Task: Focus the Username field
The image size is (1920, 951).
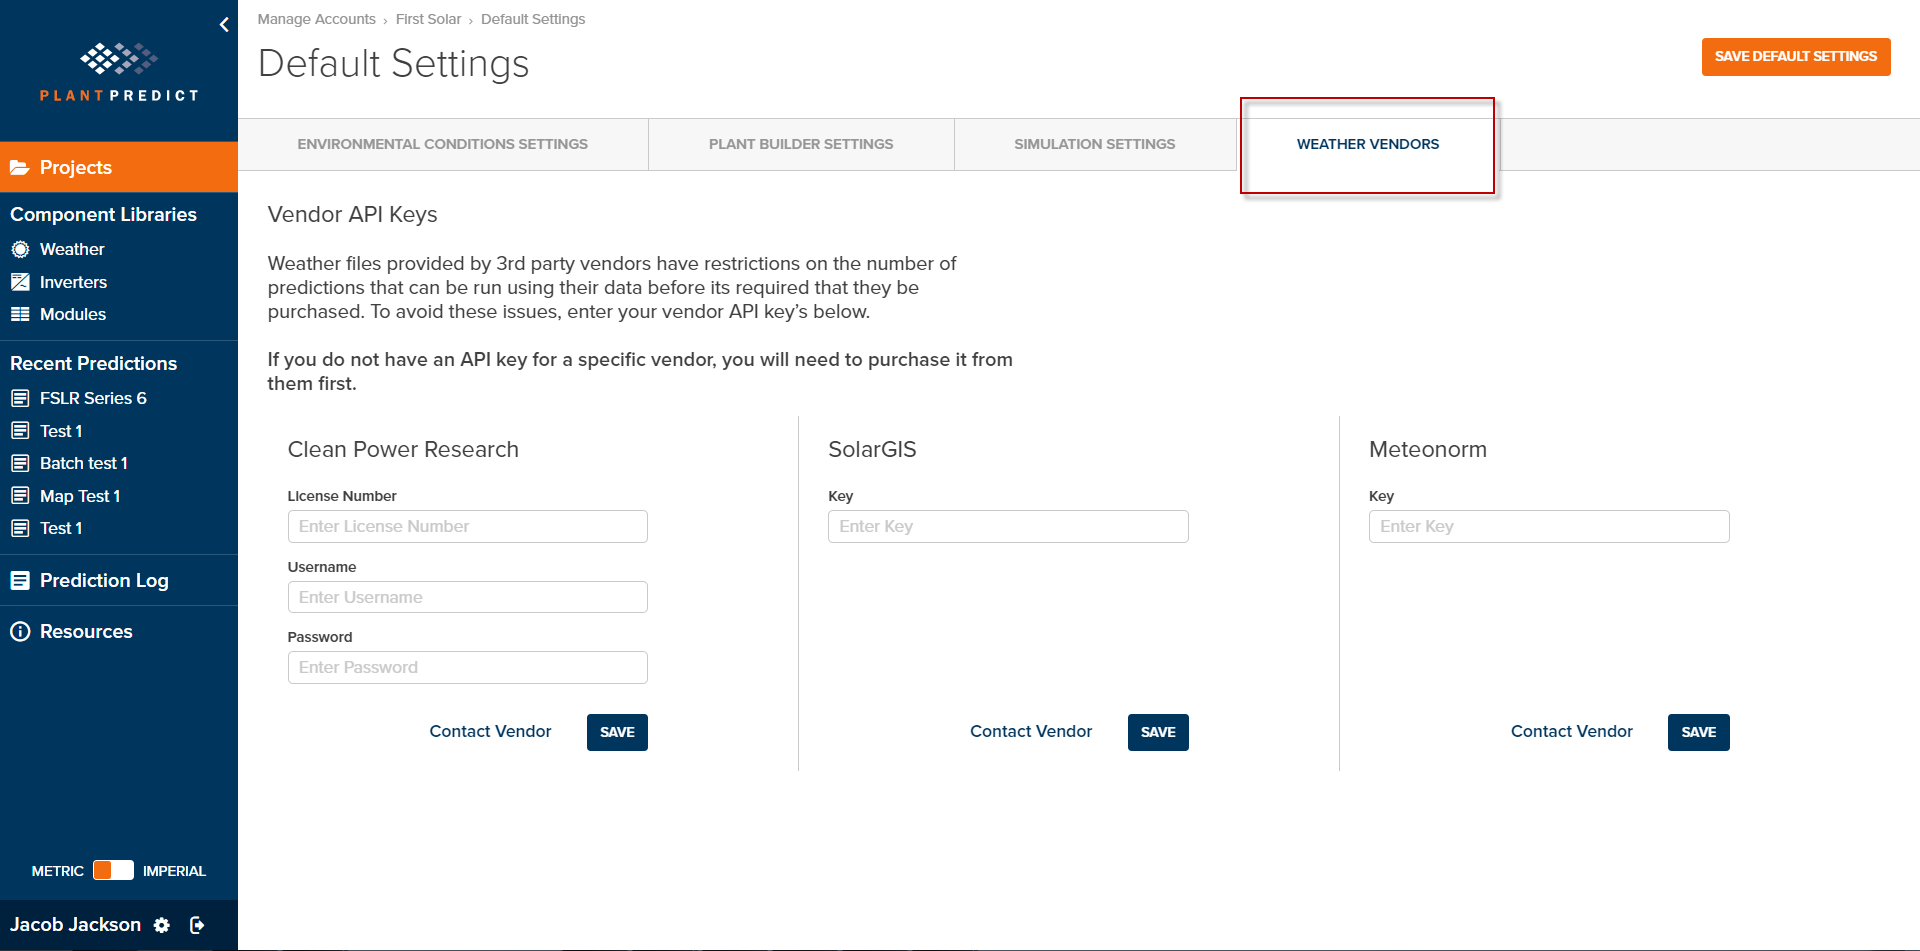Action: pyautogui.click(x=468, y=597)
